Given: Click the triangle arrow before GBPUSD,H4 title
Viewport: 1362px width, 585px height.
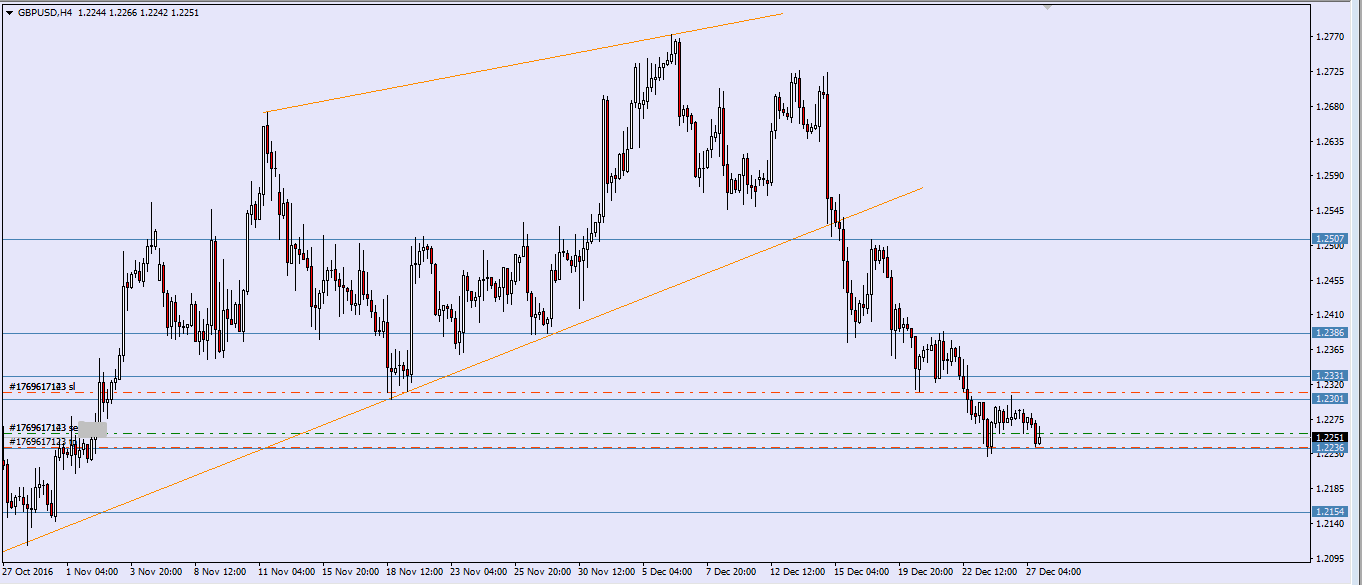Looking at the screenshot, I should [9, 13].
